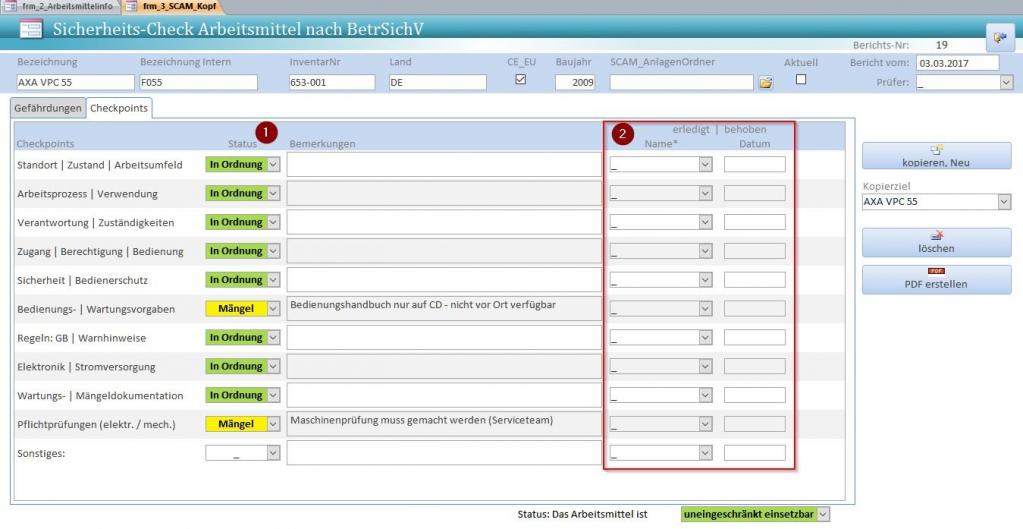Viewport: 1023px width, 529px height.
Task: Click the Maschinenprüfung muss gemacht werden remark field
Action: pyautogui.click(x=444, y=424)
